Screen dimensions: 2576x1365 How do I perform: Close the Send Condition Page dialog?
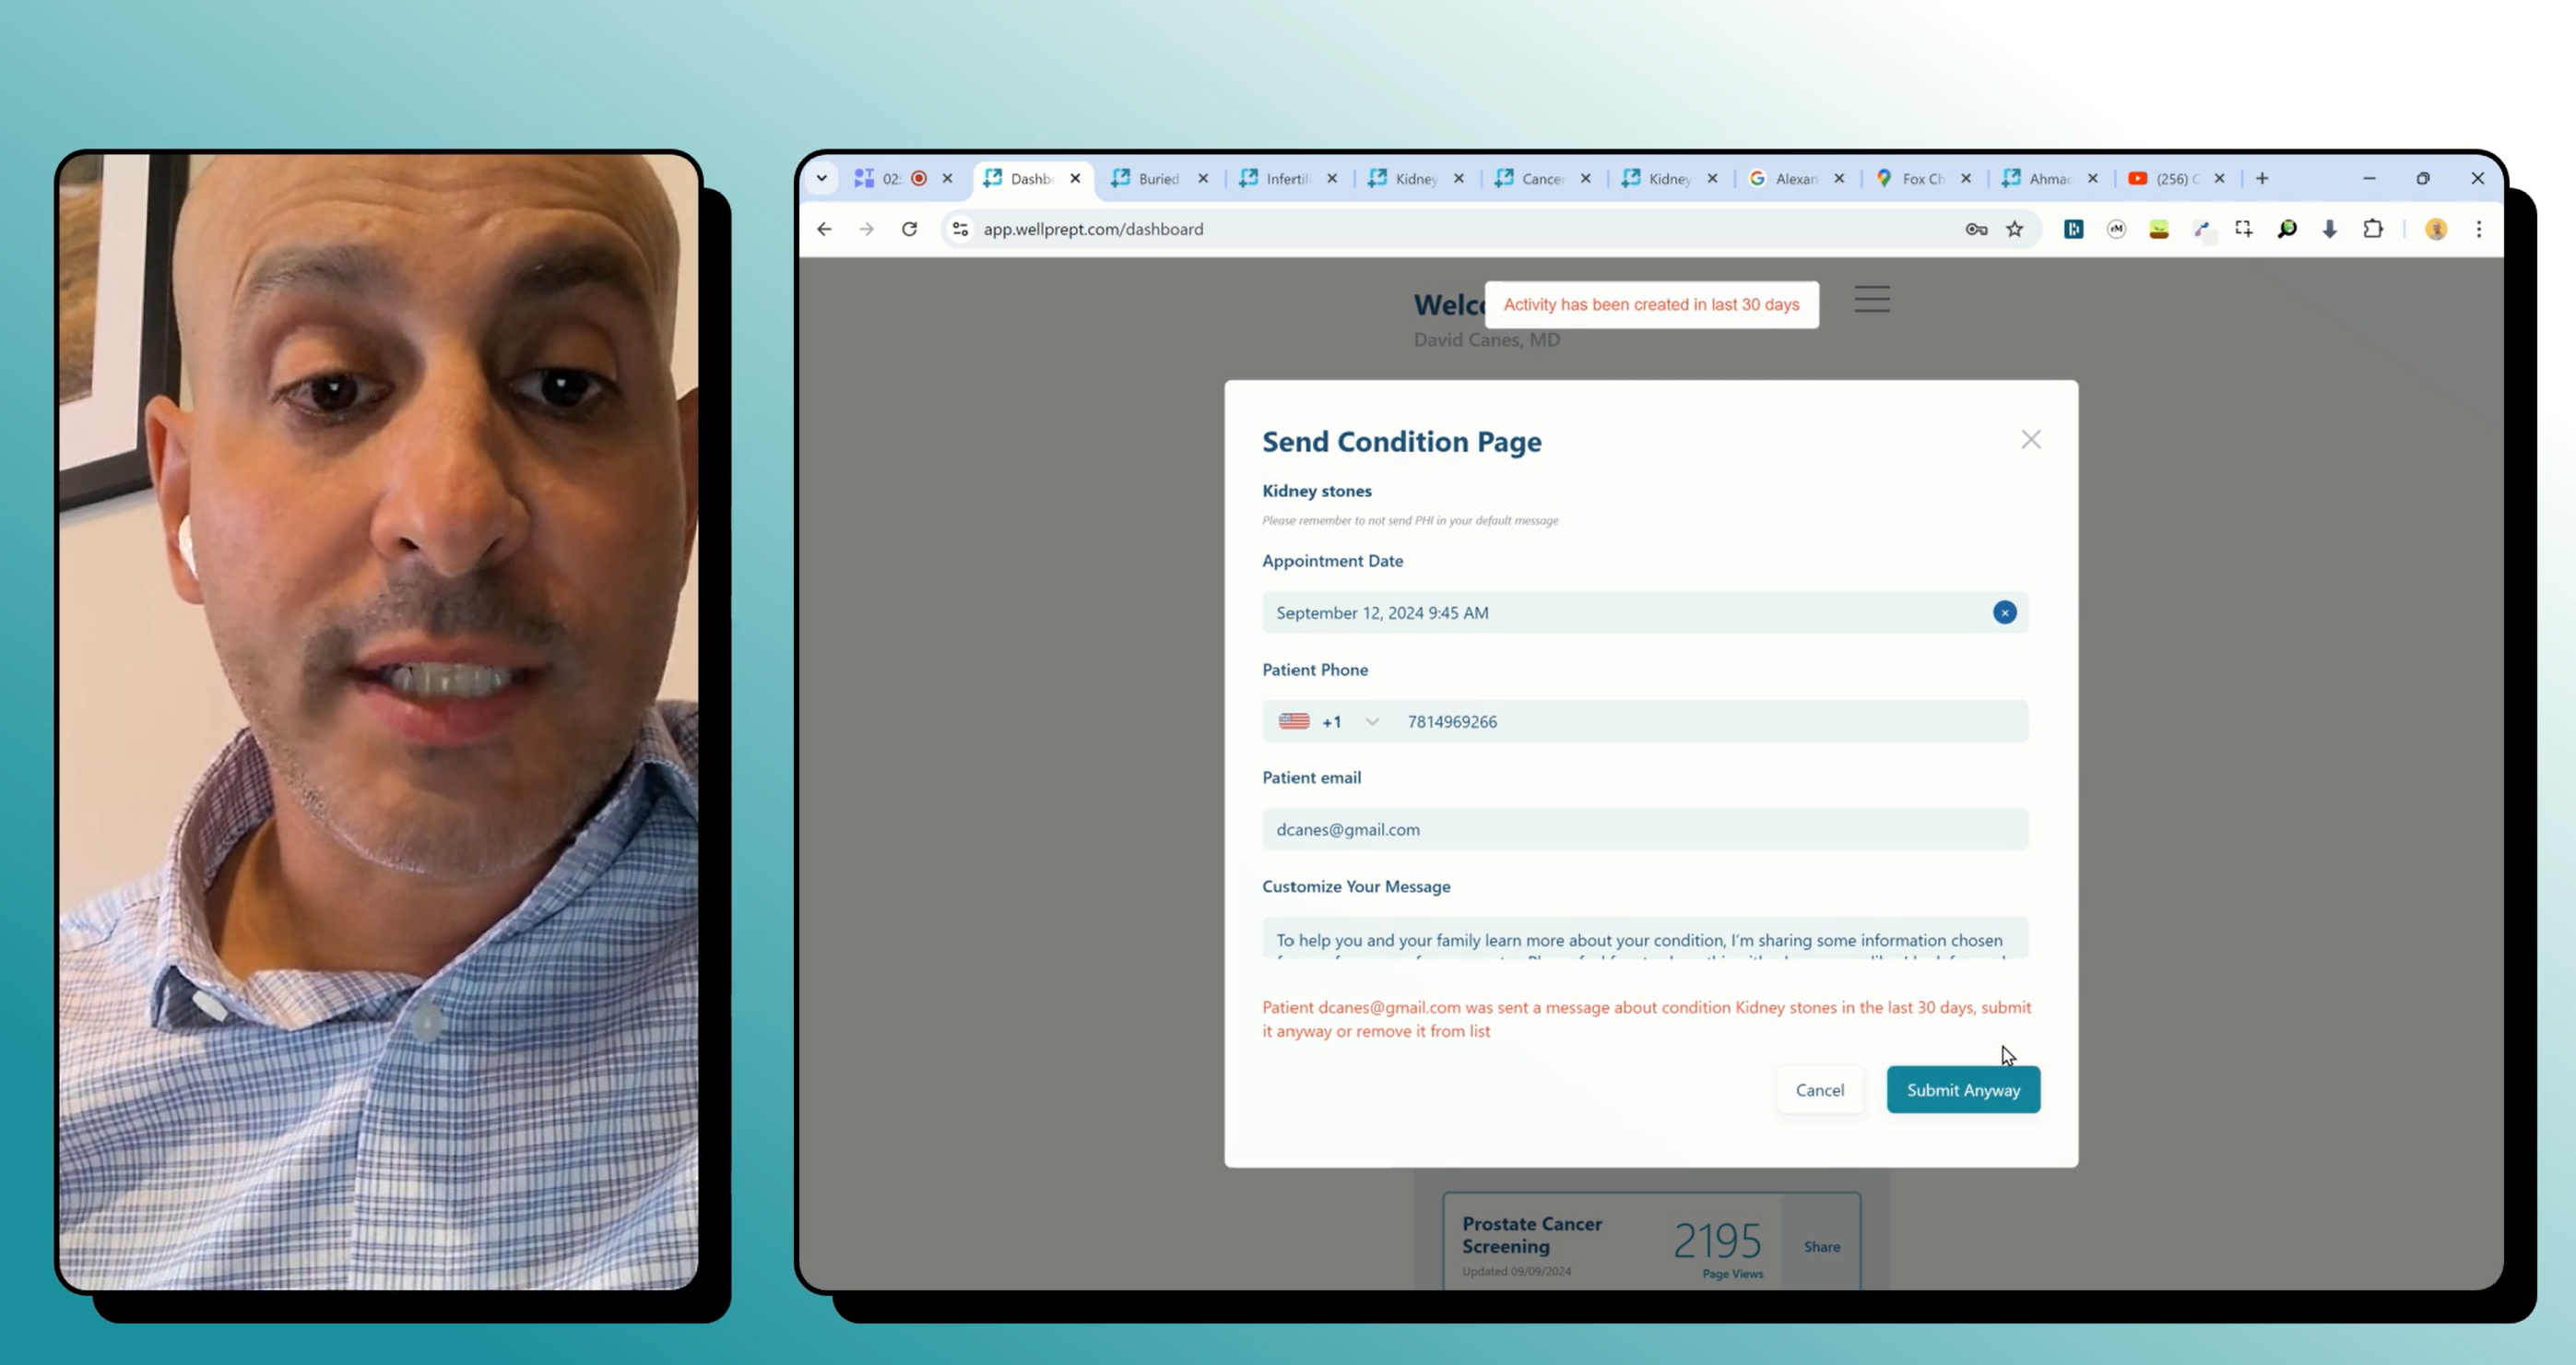coord(2030,440)
